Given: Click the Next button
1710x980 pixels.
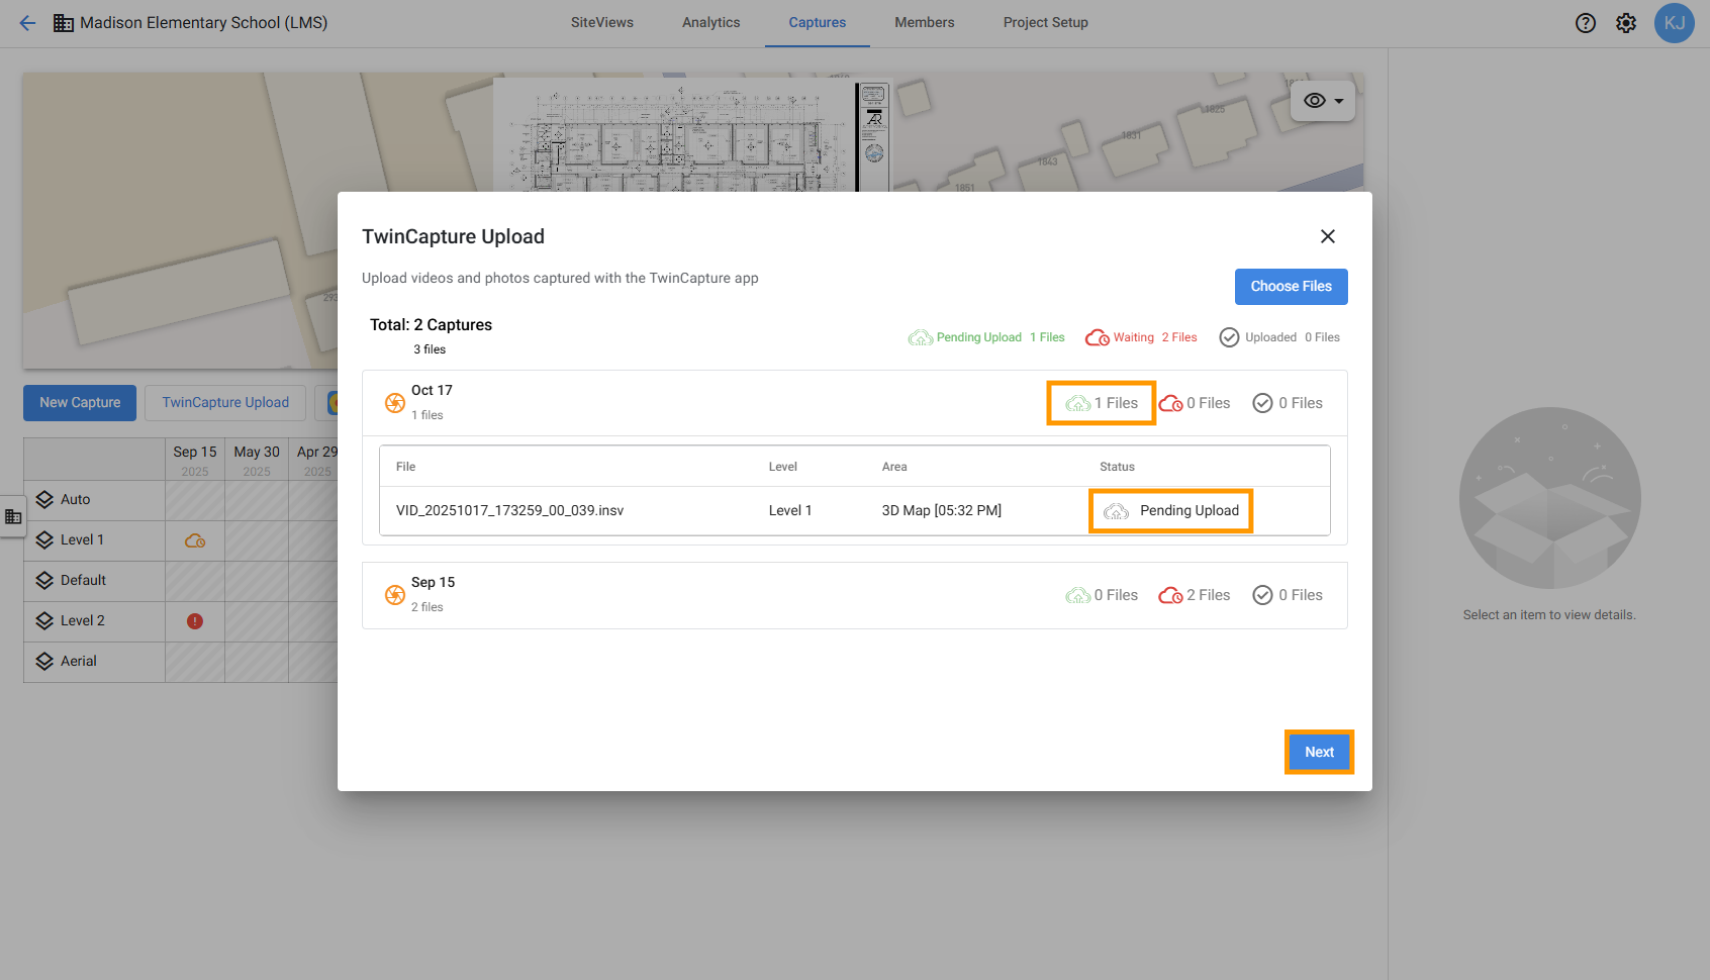Looking at the screenshot, I should tap(1319, 752).
